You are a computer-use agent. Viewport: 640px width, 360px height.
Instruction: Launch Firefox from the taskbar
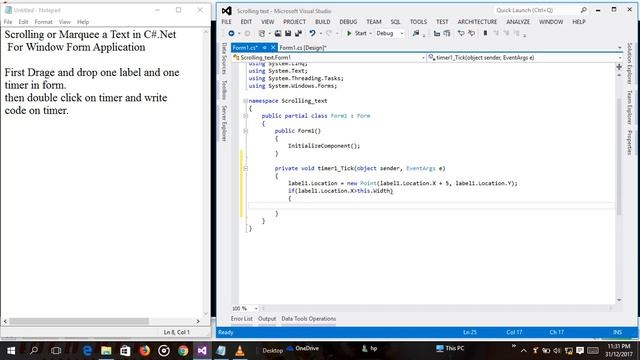click(144, 351)
